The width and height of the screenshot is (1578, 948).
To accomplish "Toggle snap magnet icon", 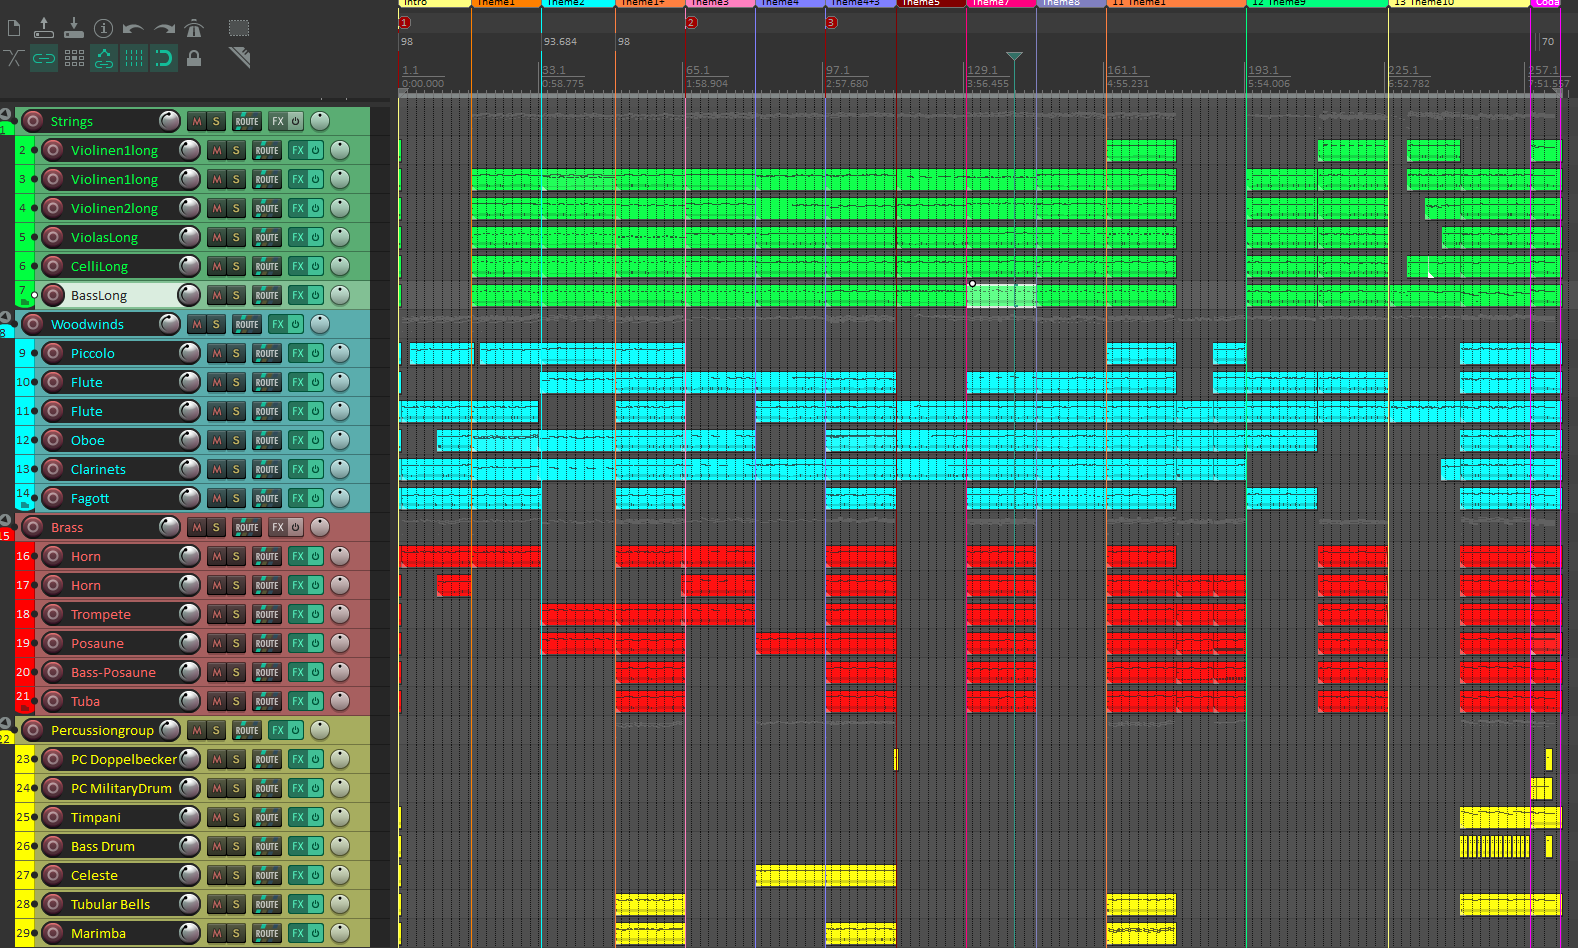I will [163, 58].
